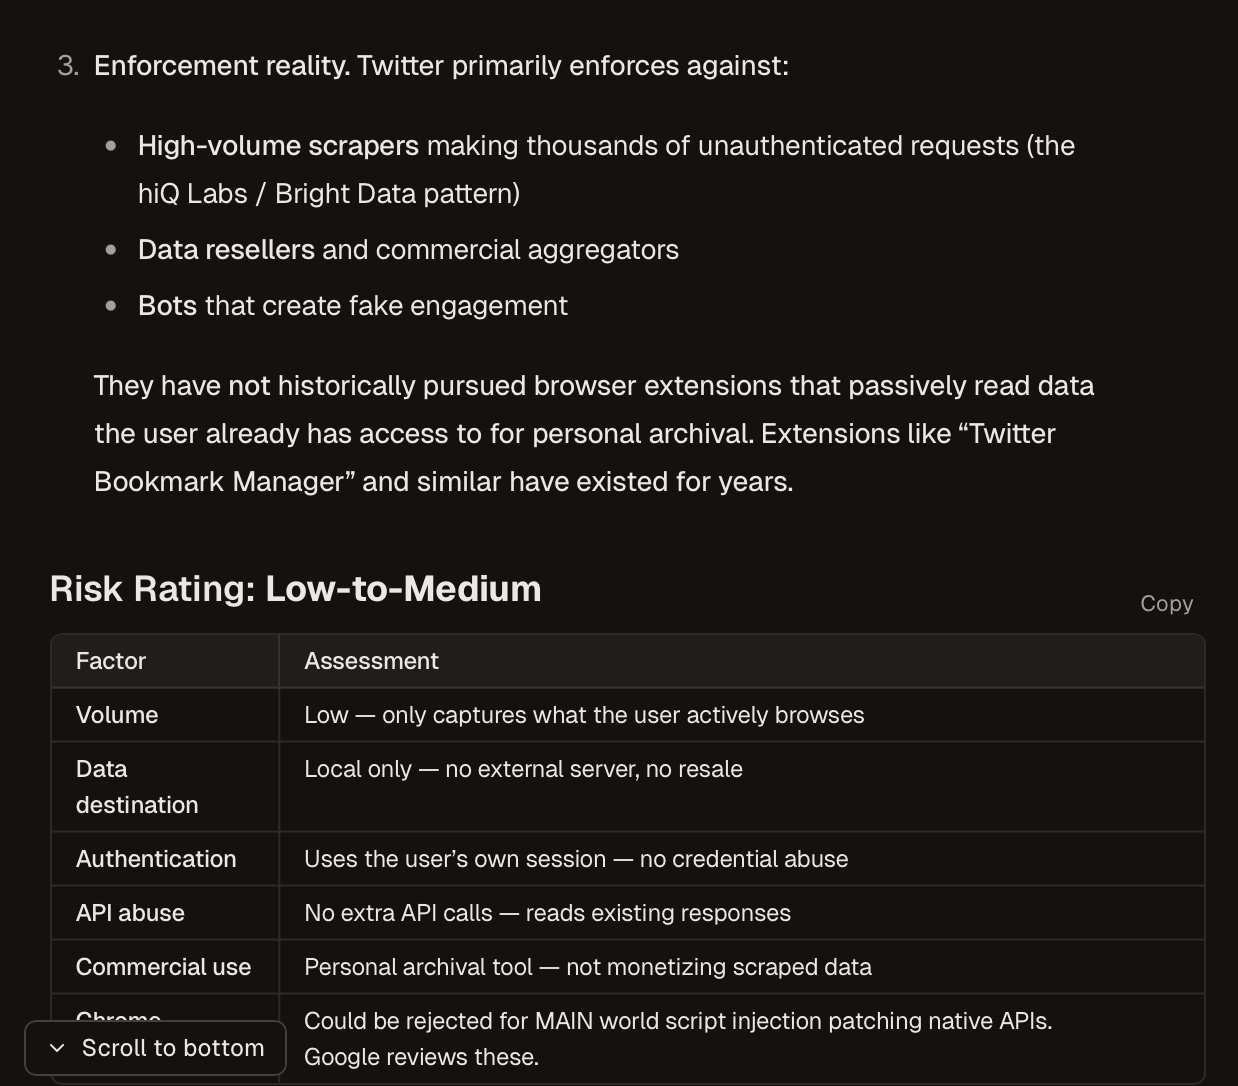1238x1086 pixels.
Task: Click the API abuse factor cell
Action: [130, 913]
